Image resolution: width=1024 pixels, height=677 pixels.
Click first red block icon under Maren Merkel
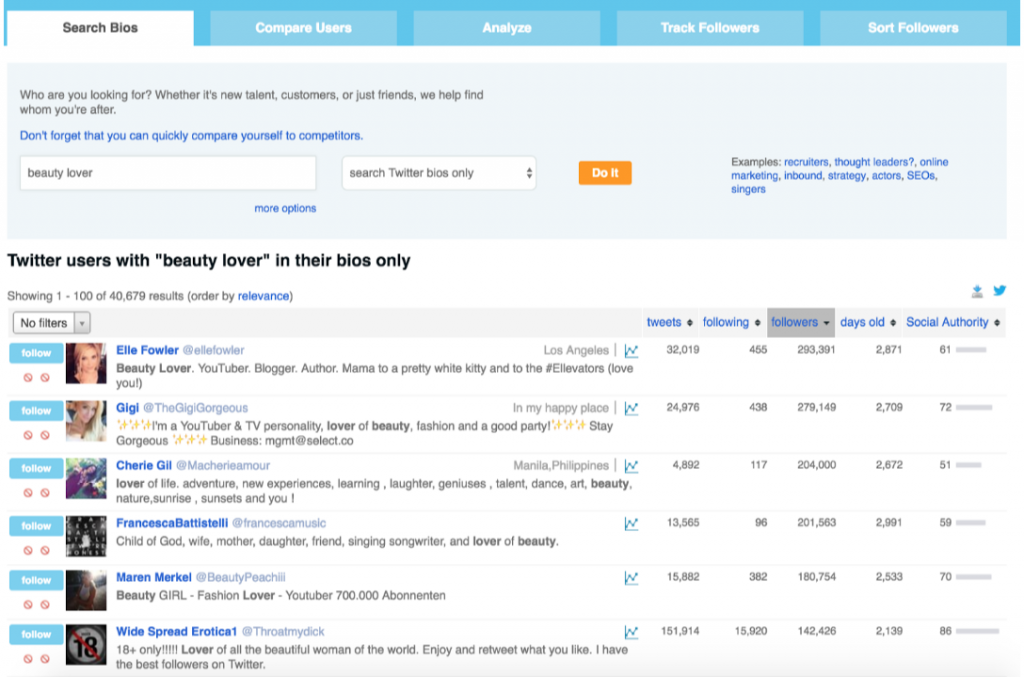click(28, 604)
